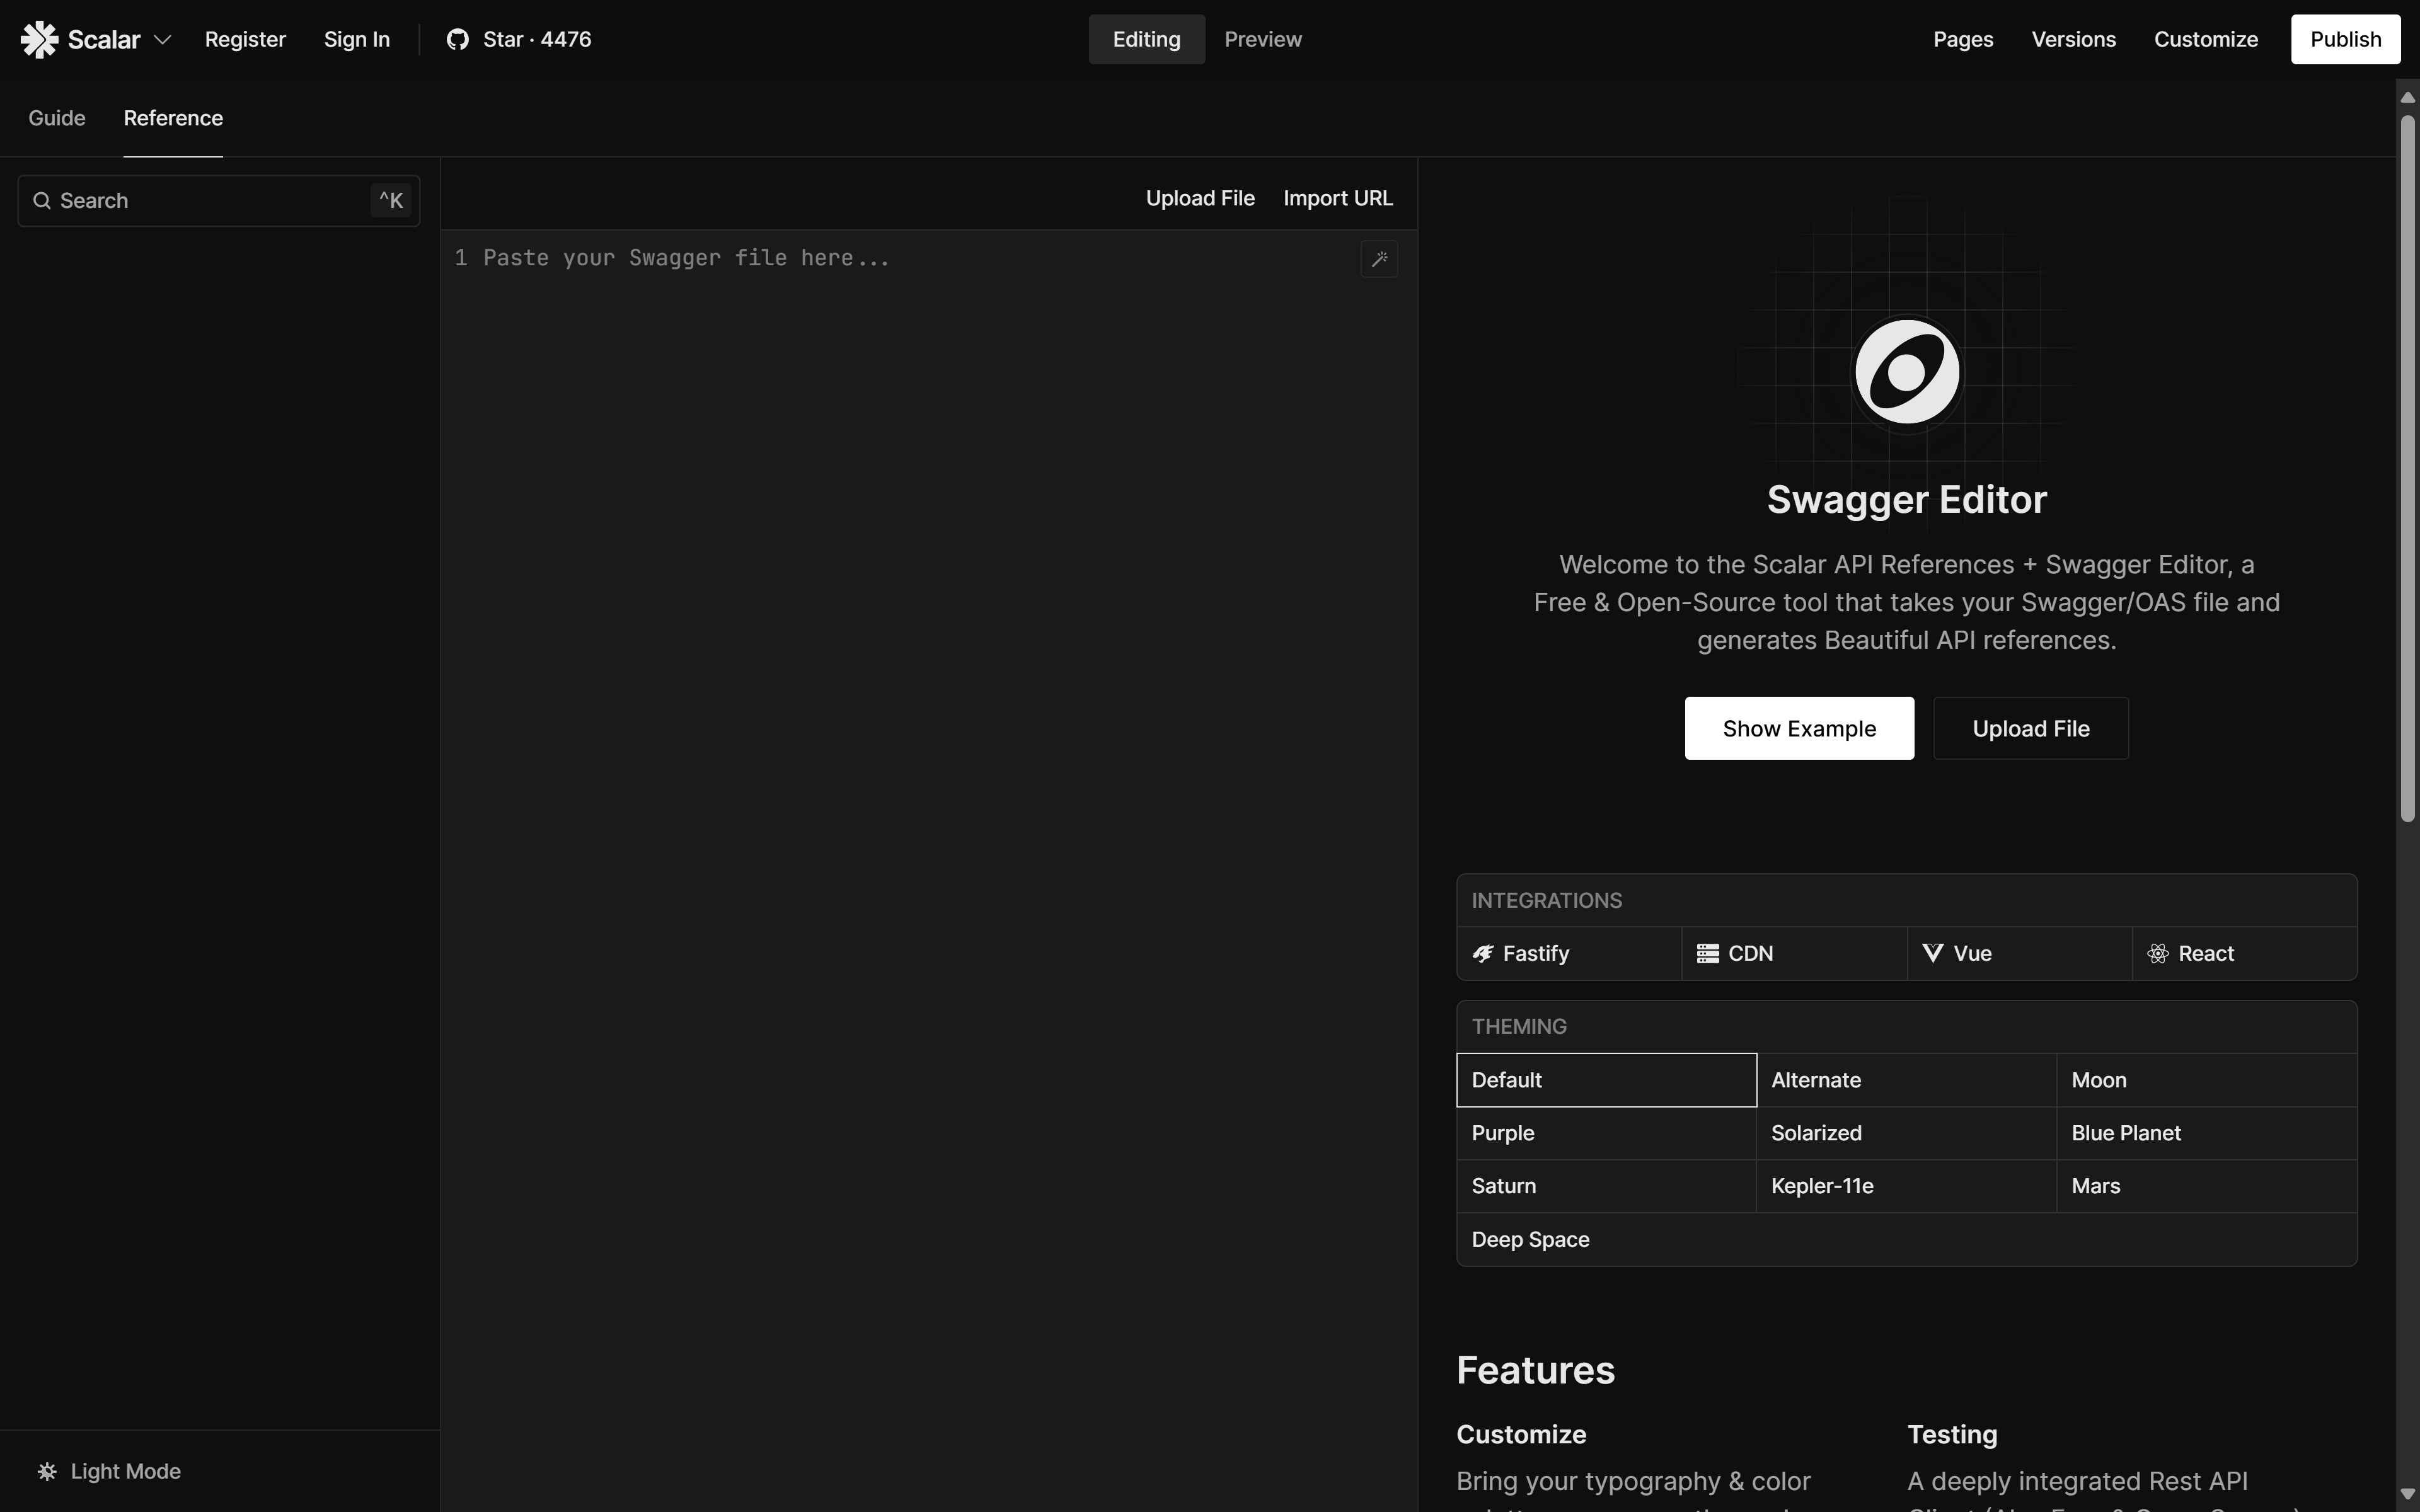The width and height of the screenshot is (2420, 1512).
Task: Select the Editing mode toggle
Action: (1146, 39)
